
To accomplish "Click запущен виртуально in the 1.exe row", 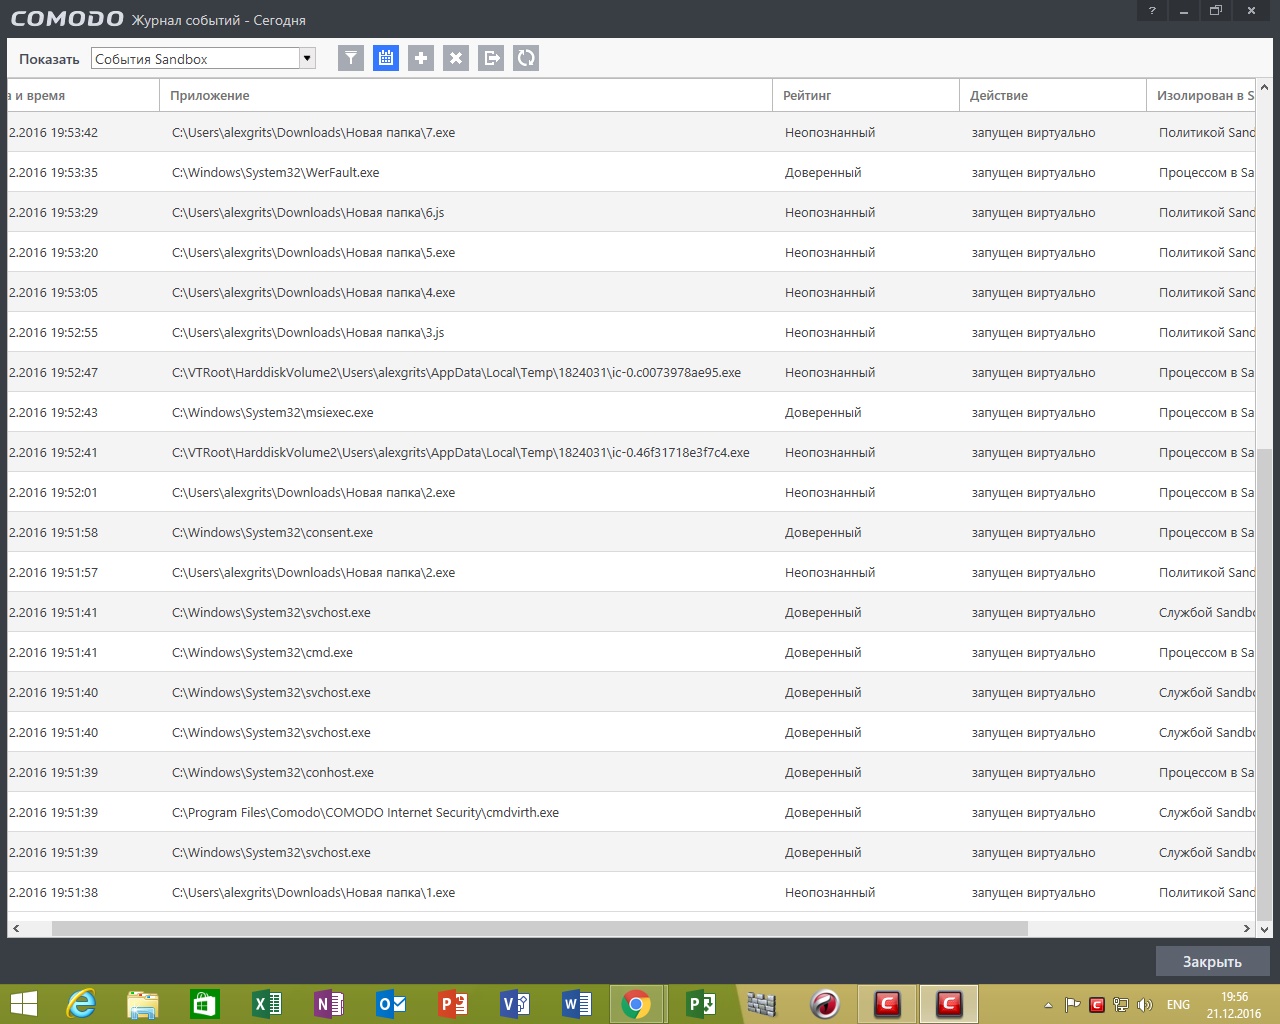I will pos(1033,893).
